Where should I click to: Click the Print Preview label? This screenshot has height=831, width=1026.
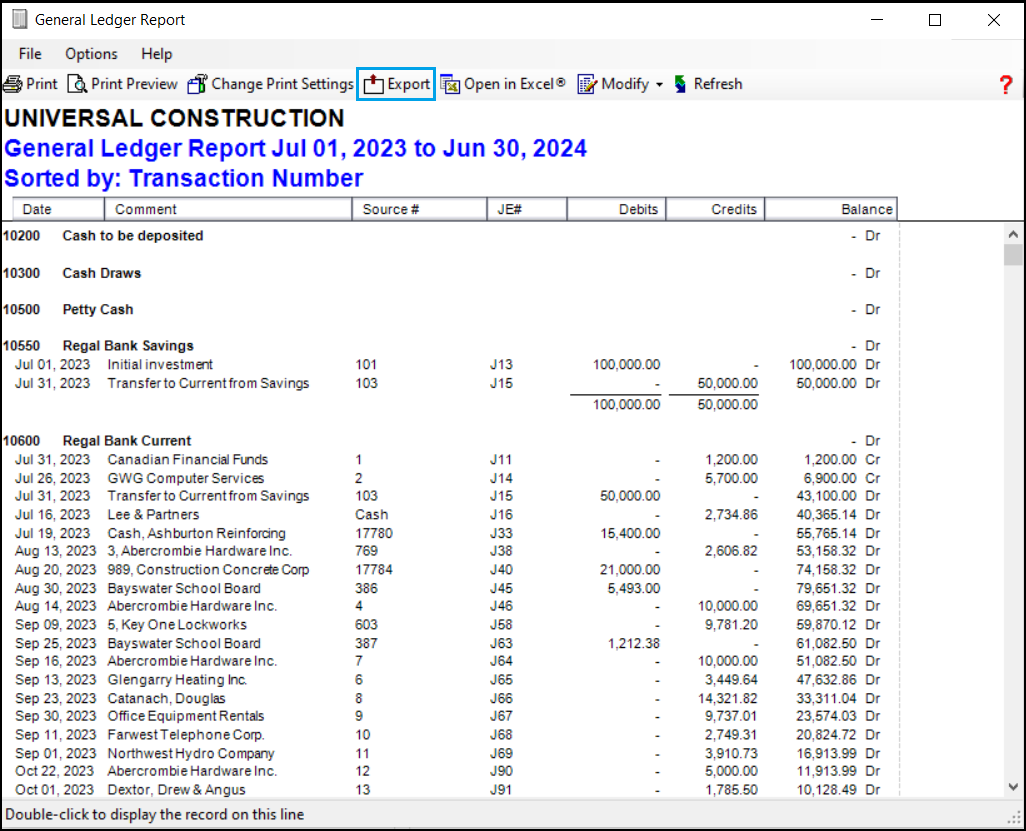[134, 84]
